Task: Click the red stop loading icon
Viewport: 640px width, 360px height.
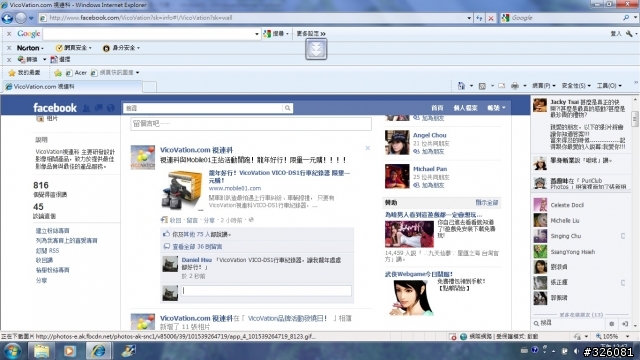Action: (x=491, y=18)
